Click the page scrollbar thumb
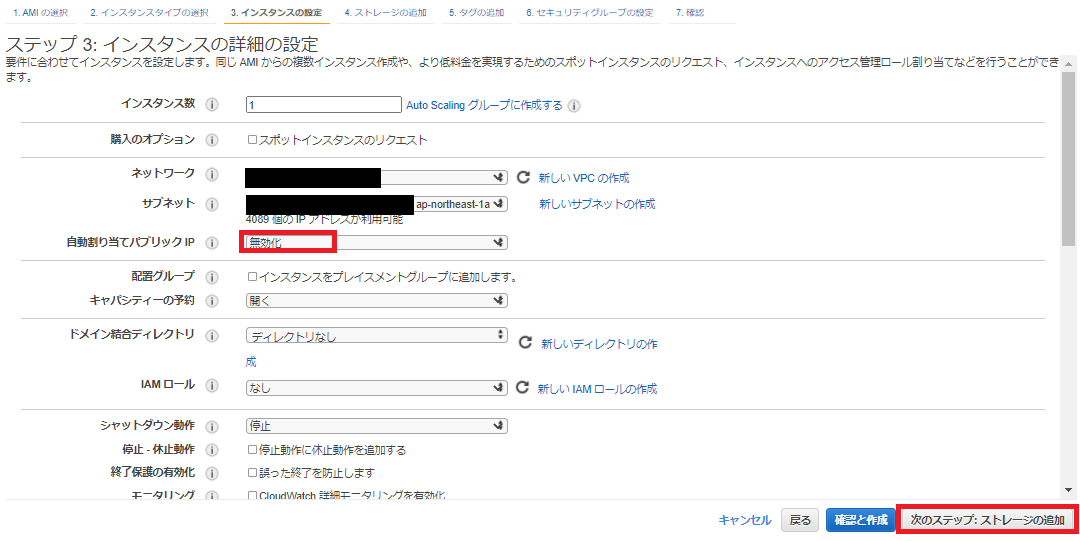 coord(1068,158)
